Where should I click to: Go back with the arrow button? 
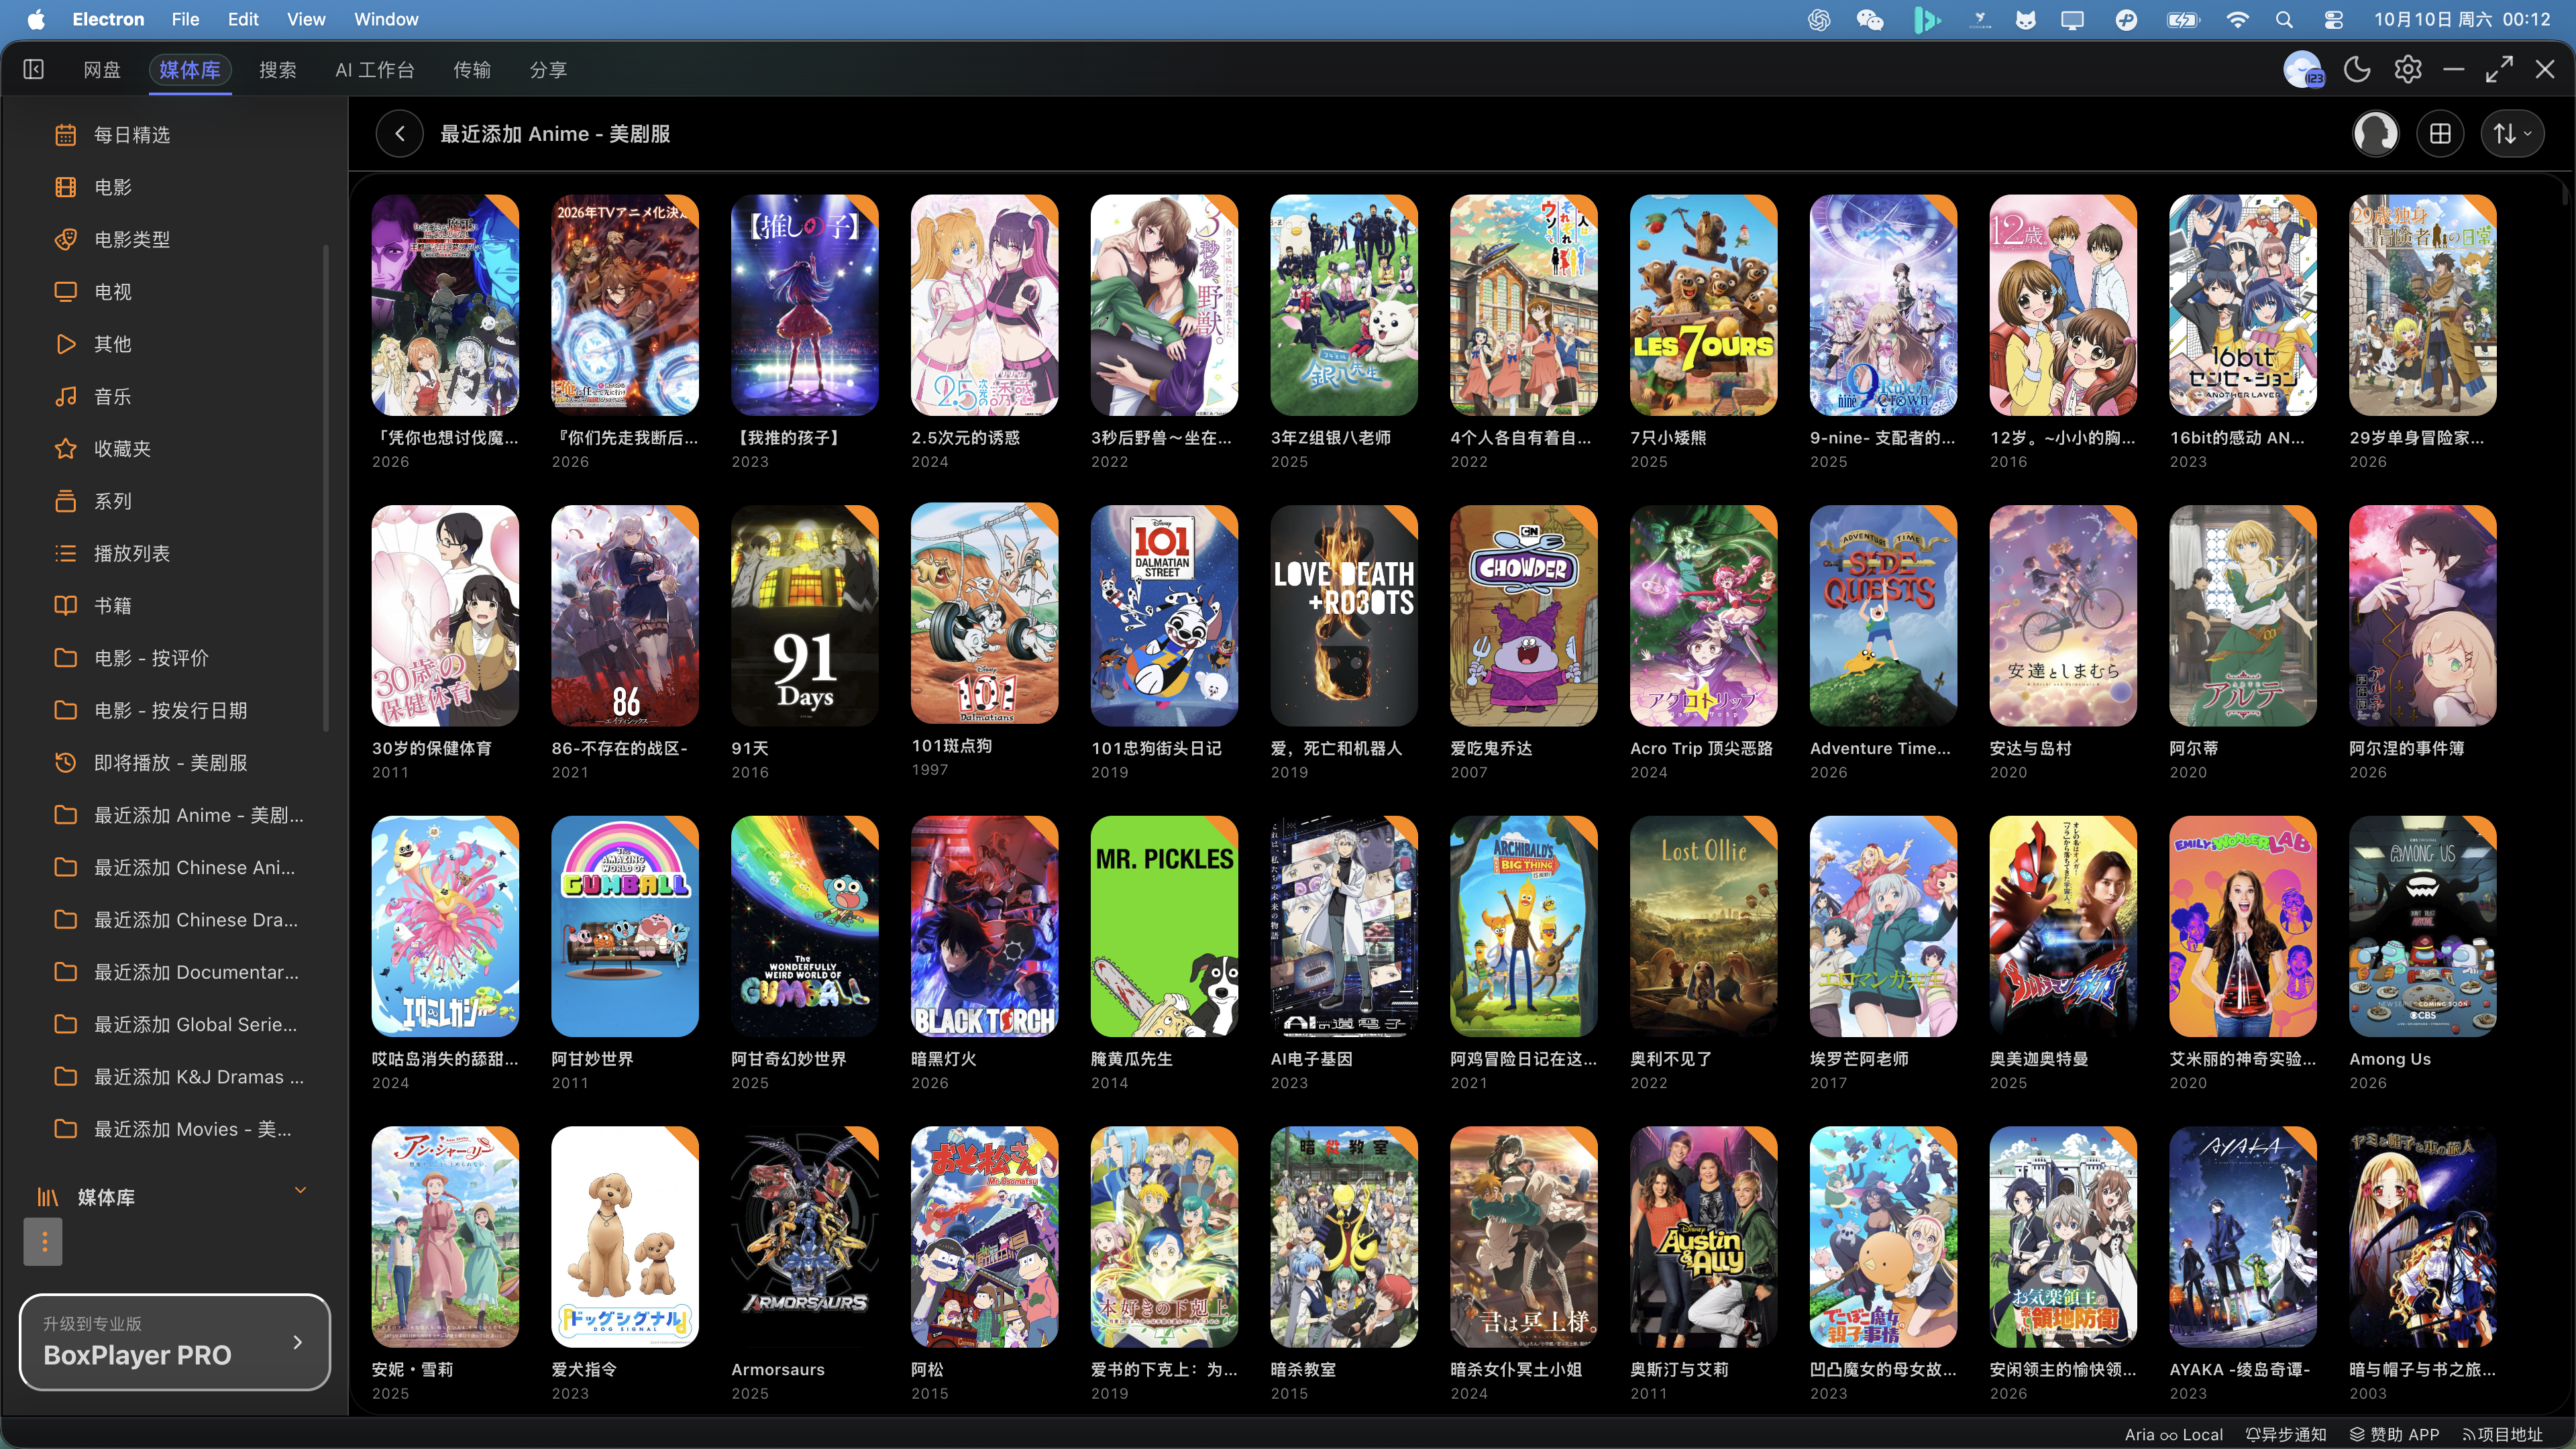click(x=400, y=134)
